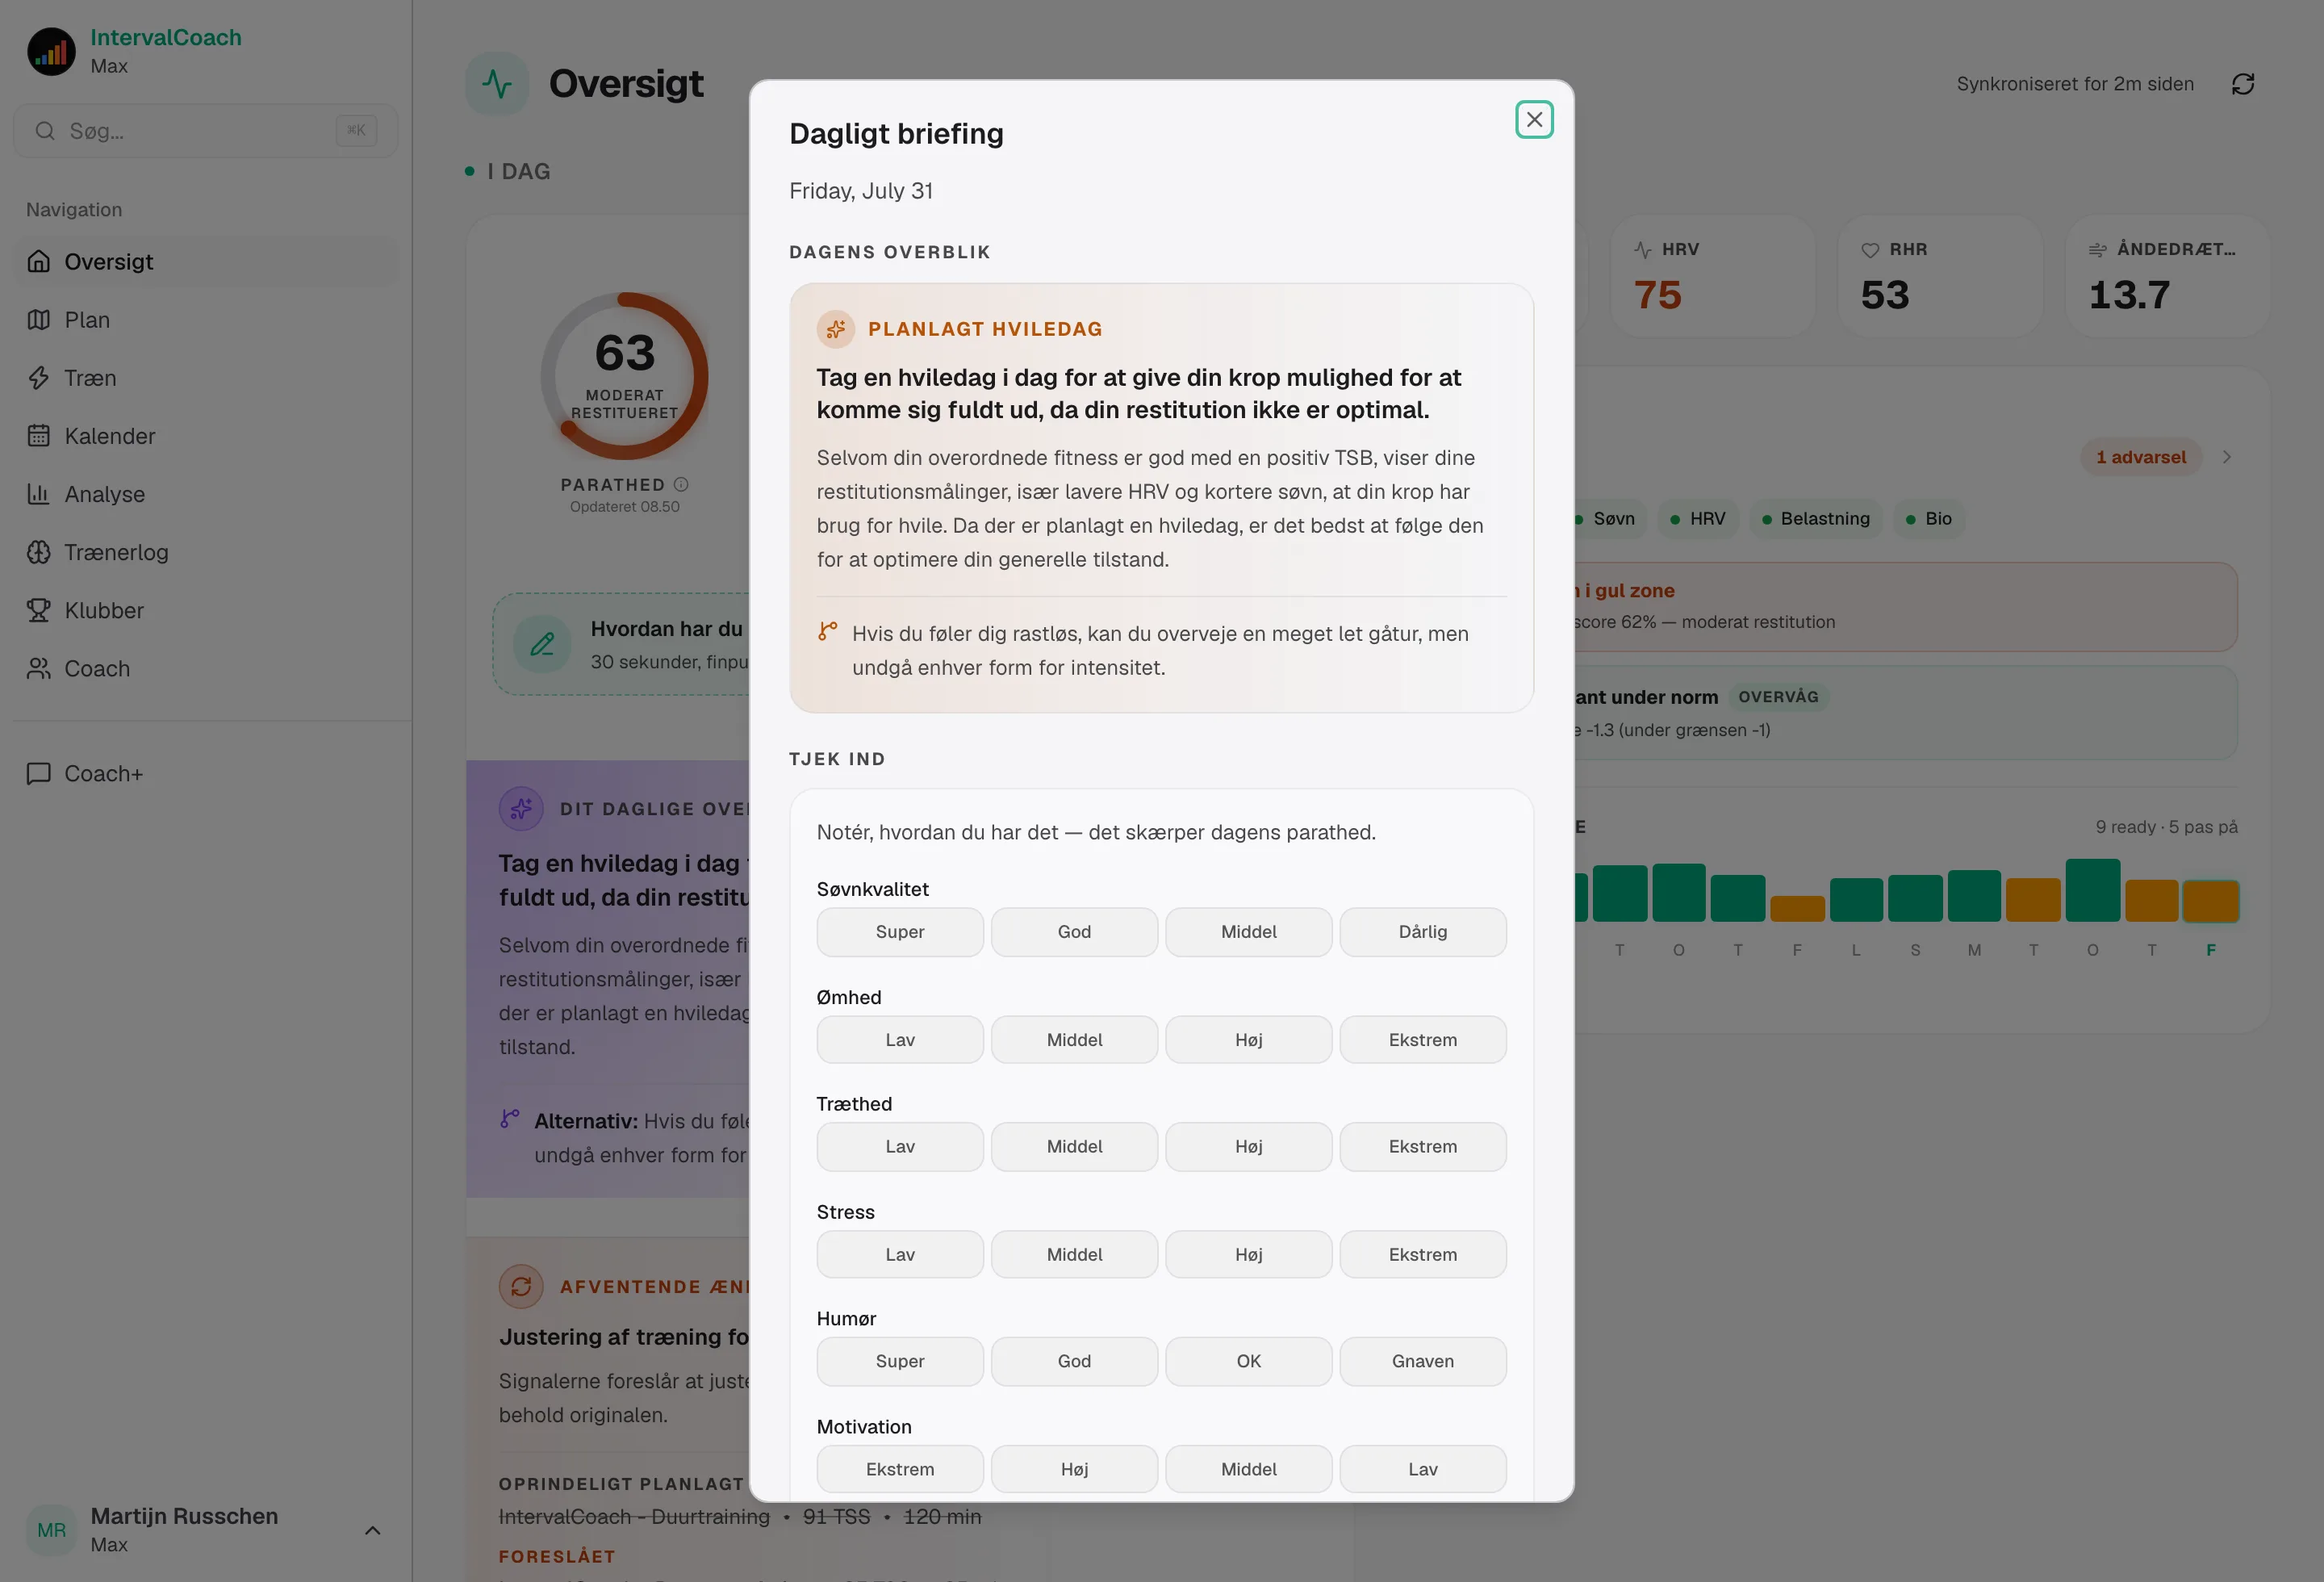2324x1582 pixels.
Task: Click the search magnifier icon
Action: 45,131
